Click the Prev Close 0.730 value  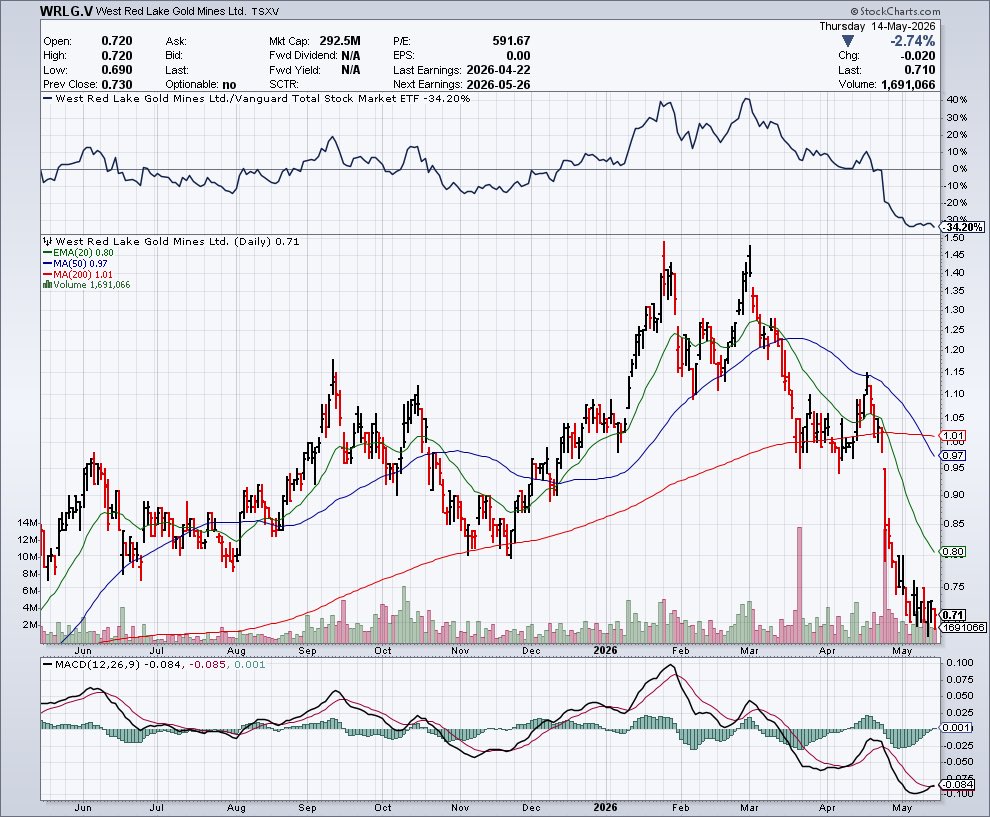pyautogui.click(x=117, y=85)
